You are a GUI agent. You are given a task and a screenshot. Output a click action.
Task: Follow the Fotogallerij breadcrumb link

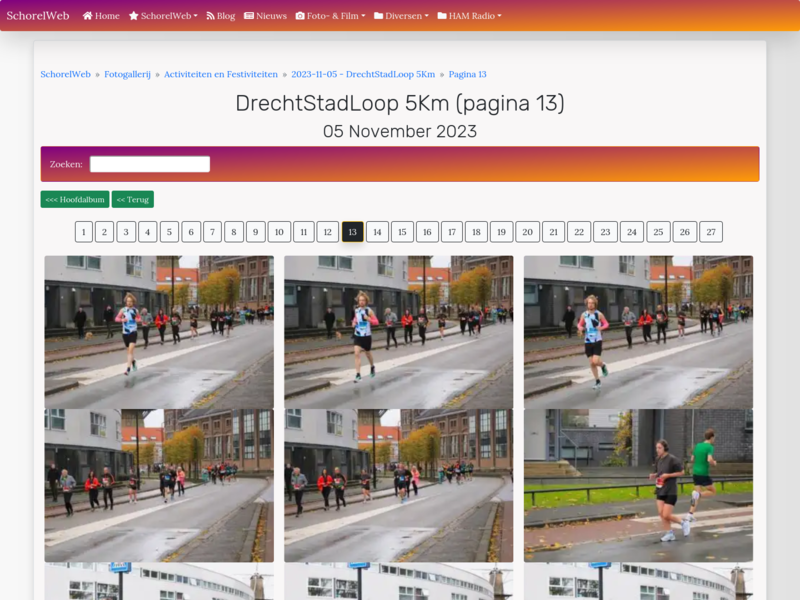point(128,74)
